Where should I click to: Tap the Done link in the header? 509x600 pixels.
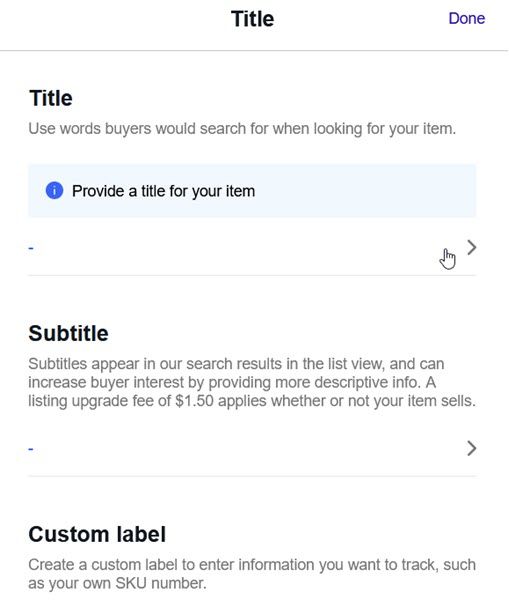point(467,18)
